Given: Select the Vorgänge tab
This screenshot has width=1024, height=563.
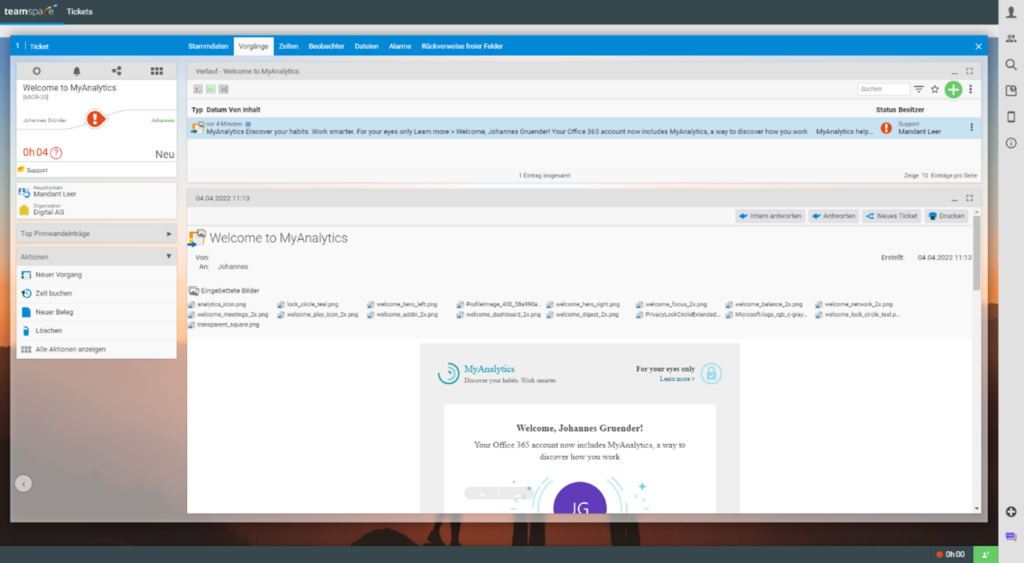Looking at the screenshot, I should (253, 46).
